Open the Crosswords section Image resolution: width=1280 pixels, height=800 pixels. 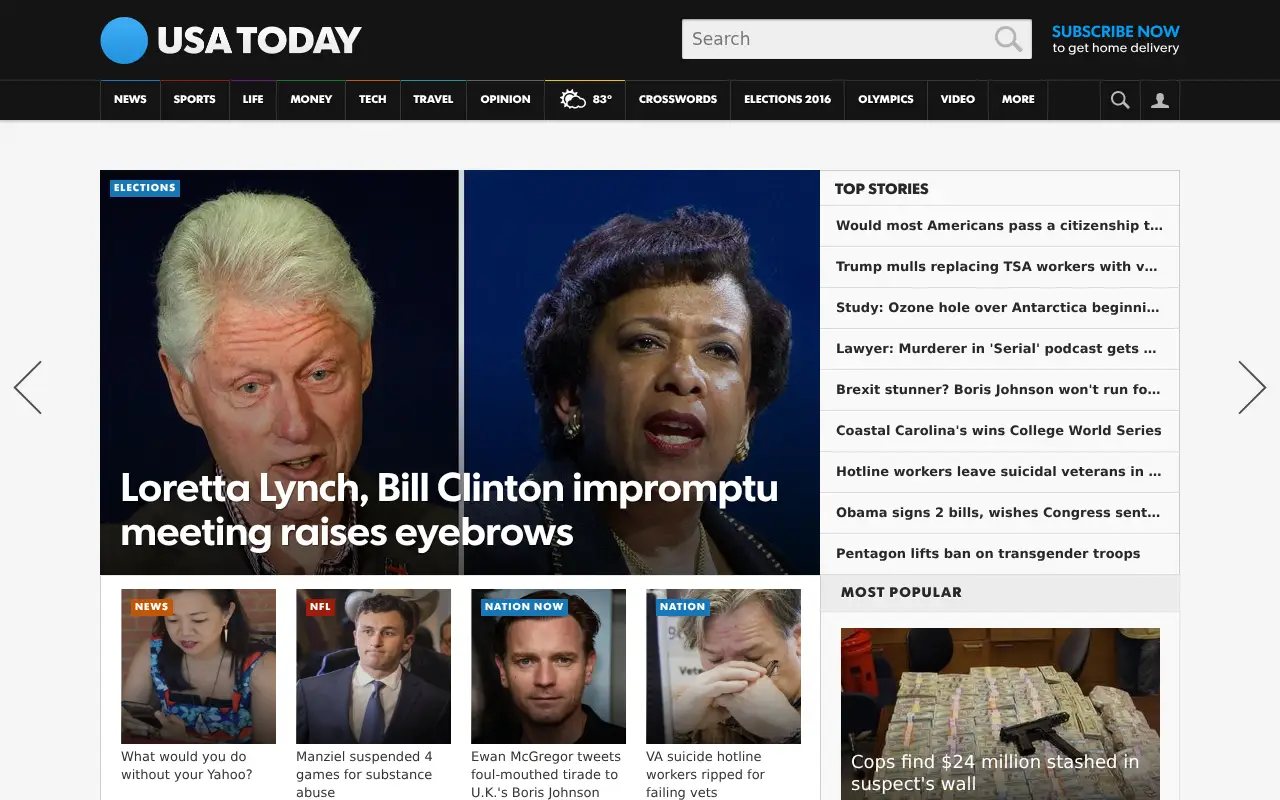point(678,100)
